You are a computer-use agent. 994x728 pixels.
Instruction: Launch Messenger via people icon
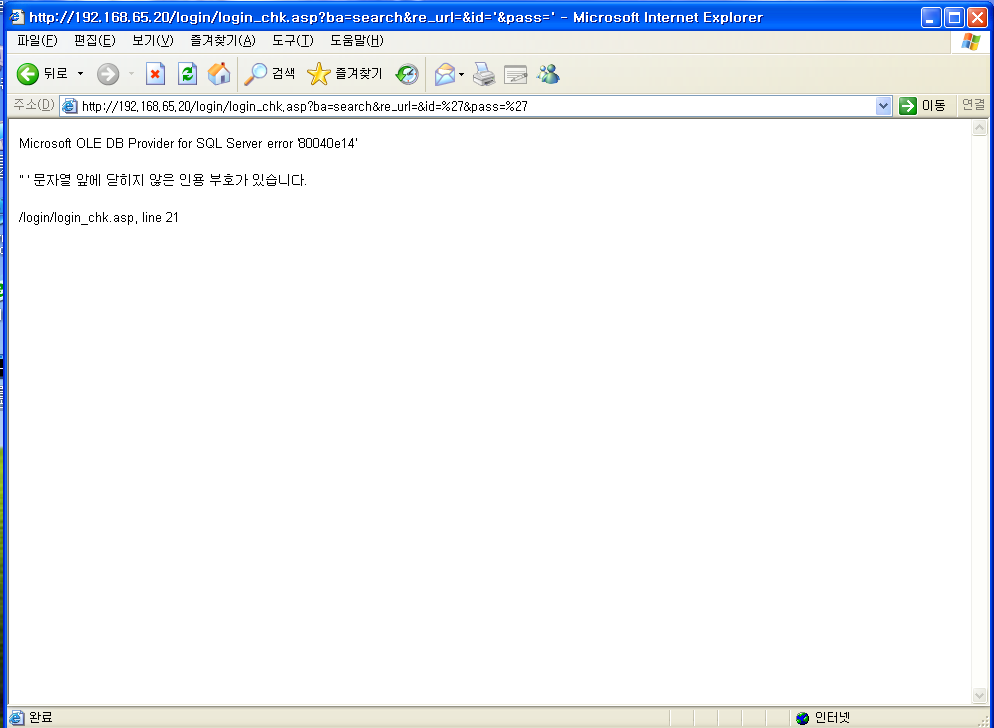(x=548, y=74)
